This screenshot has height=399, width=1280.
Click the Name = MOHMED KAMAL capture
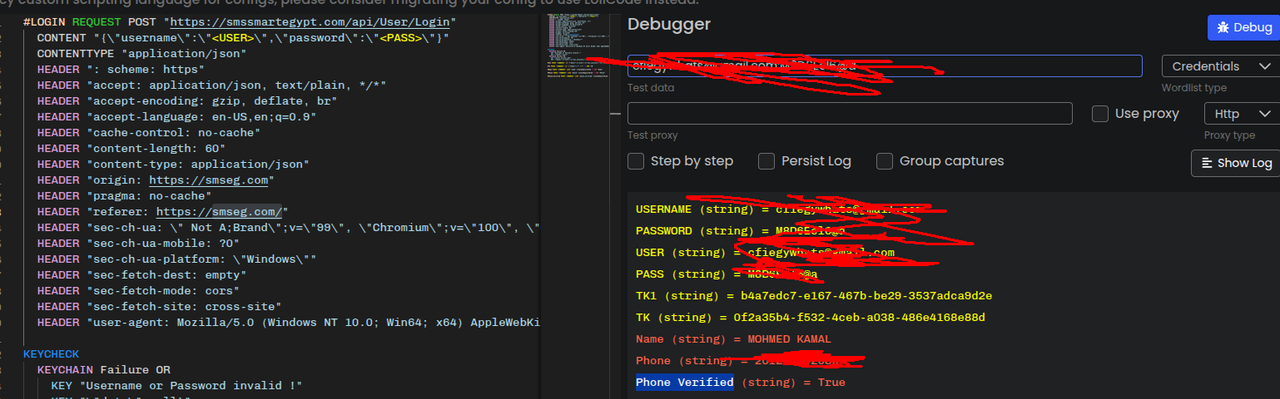click(733, 339)
